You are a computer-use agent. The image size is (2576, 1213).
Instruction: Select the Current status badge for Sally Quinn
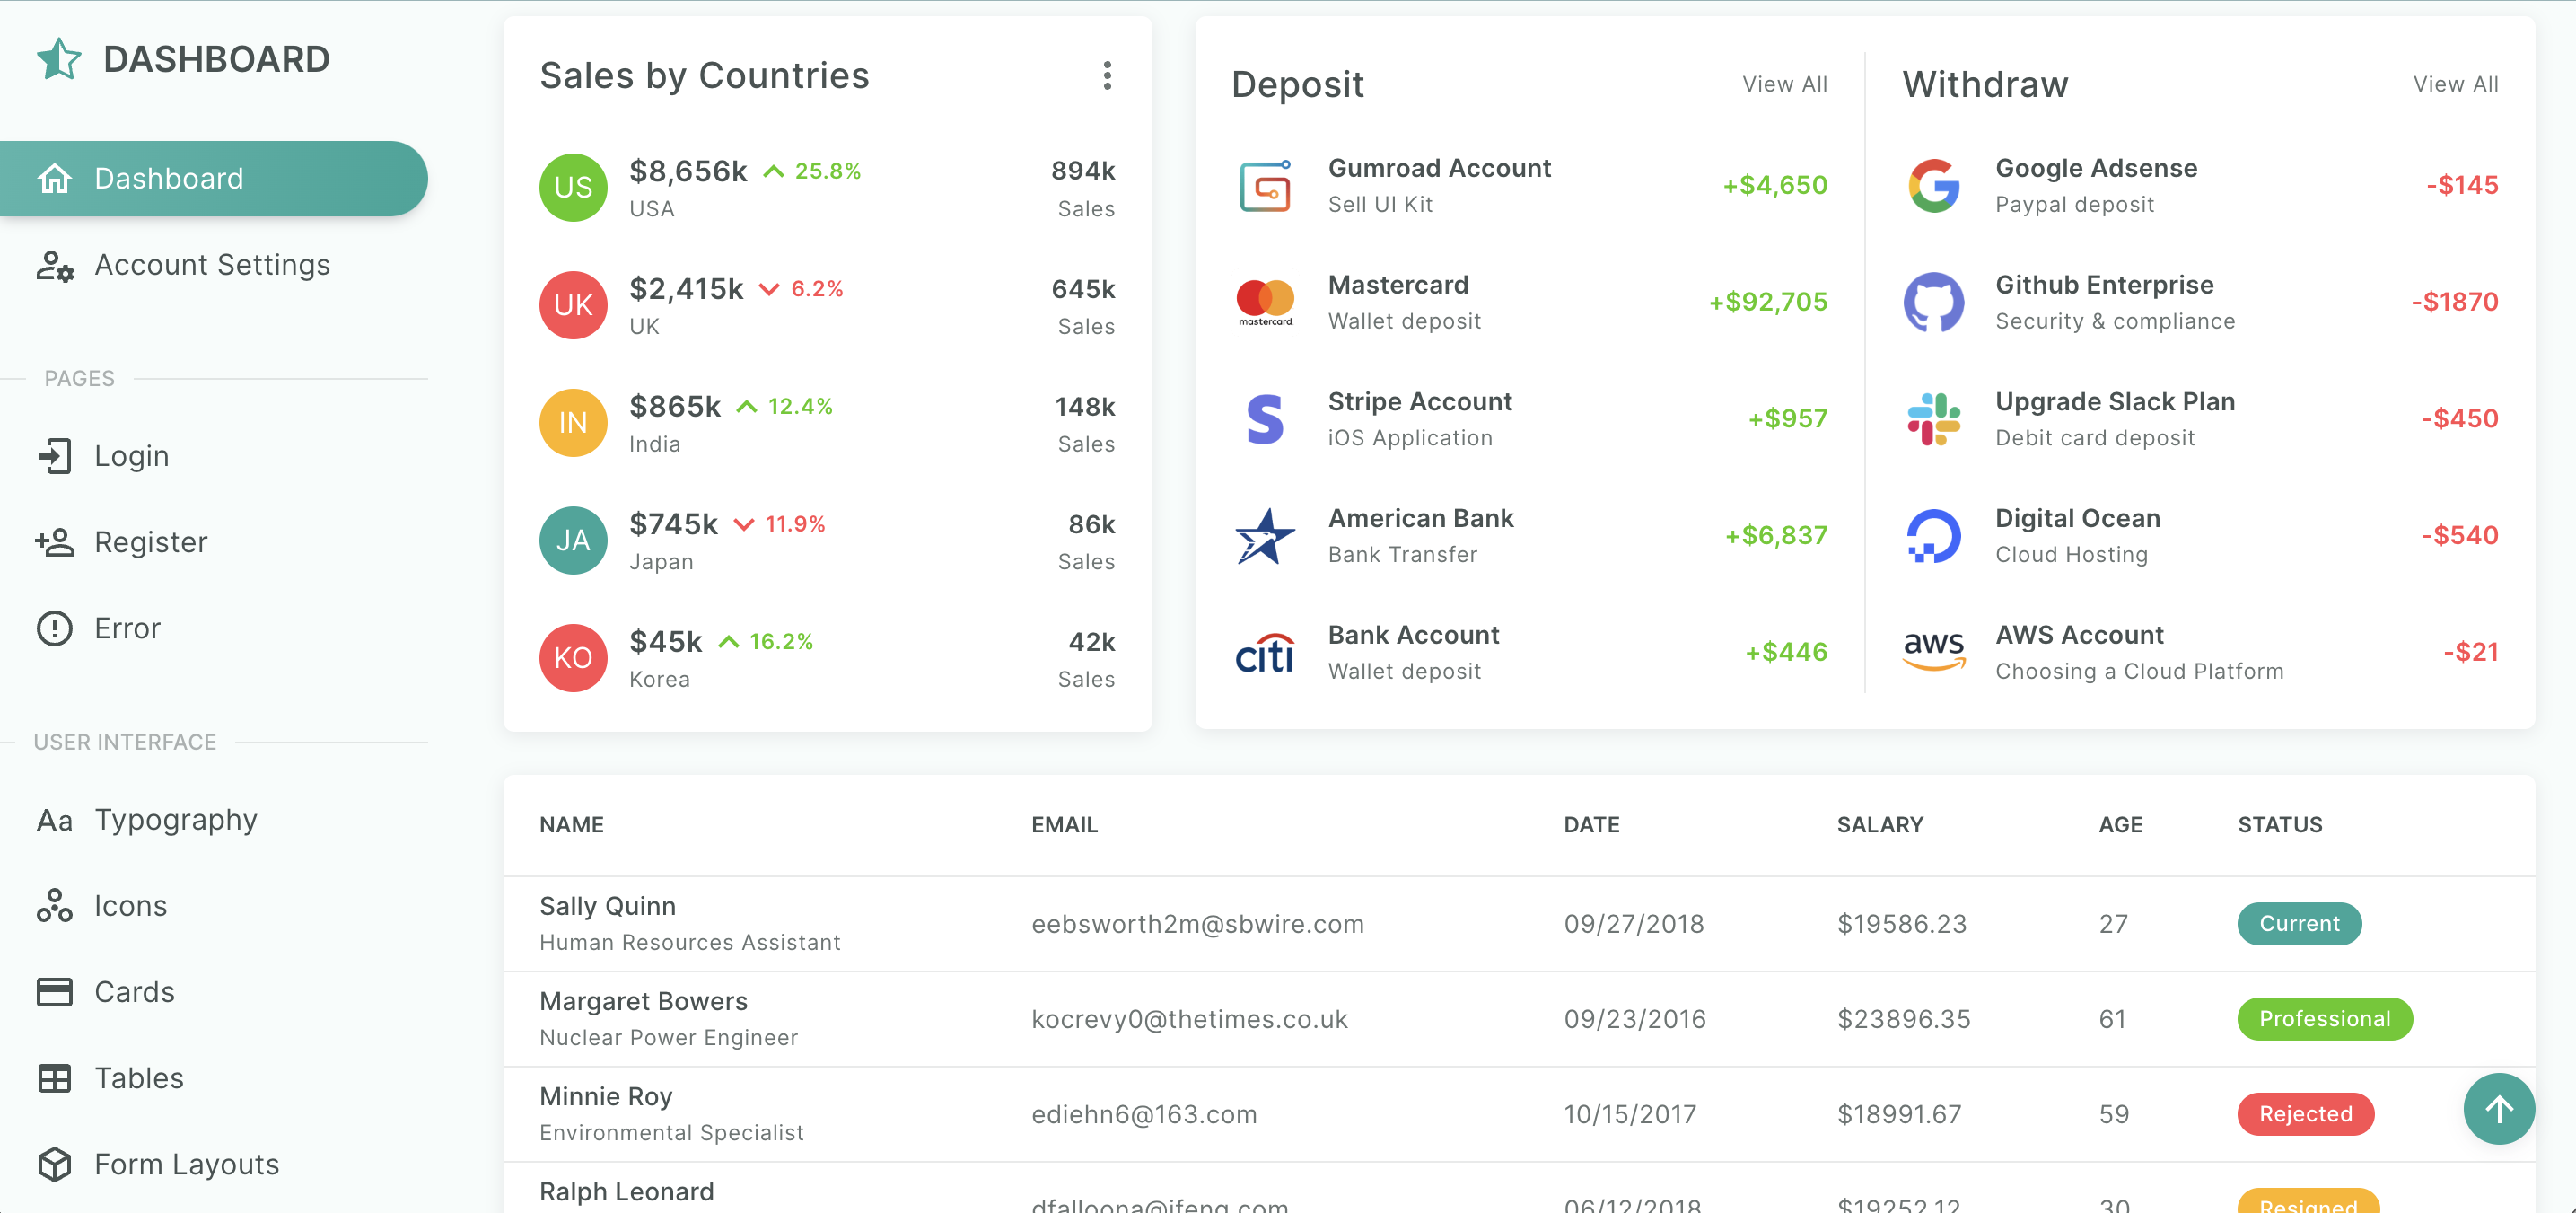point(2298,923)
